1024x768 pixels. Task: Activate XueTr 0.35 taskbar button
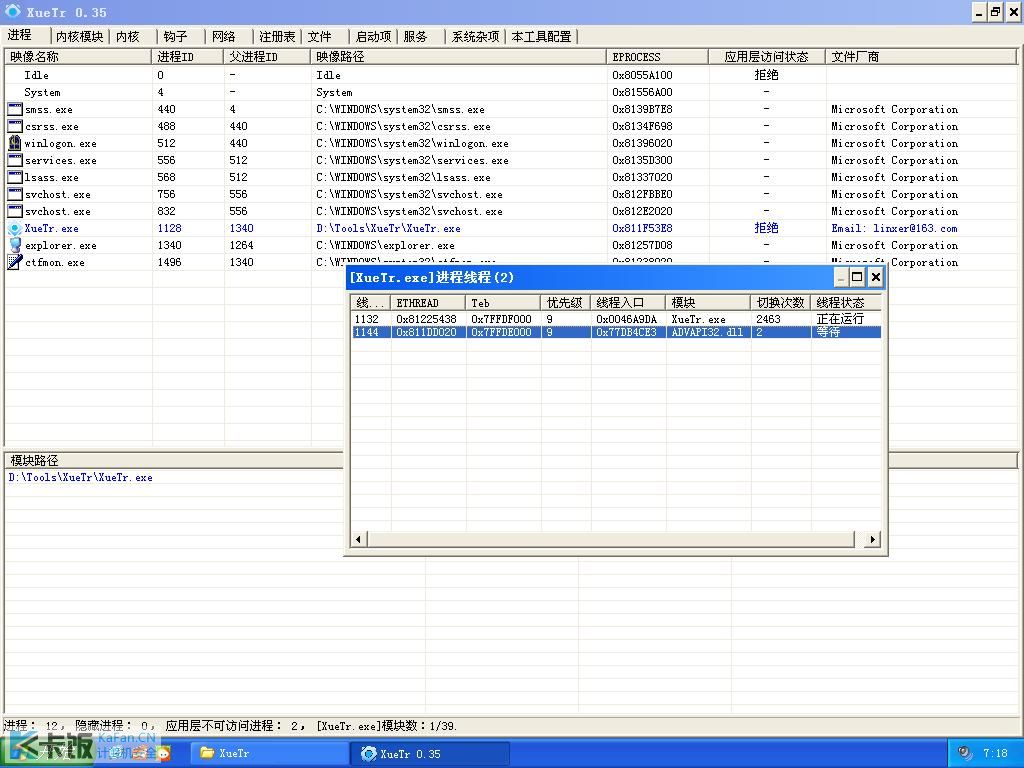tap(430, 753)
